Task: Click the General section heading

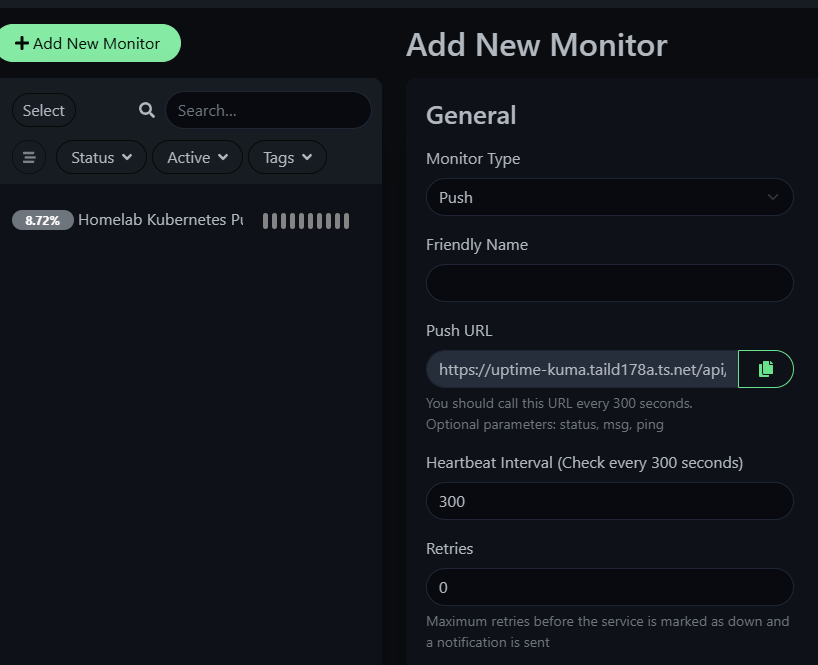Action: point(471,115)
